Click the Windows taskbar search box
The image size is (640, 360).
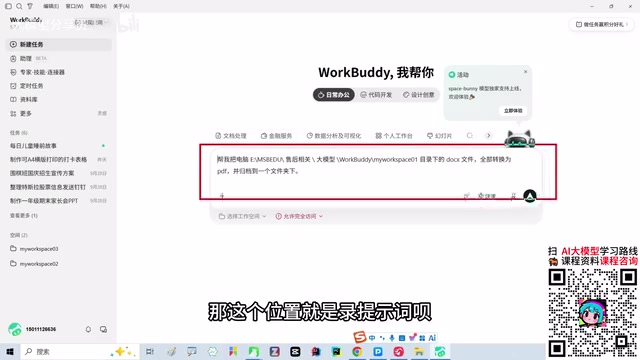[x=80, y=351]
